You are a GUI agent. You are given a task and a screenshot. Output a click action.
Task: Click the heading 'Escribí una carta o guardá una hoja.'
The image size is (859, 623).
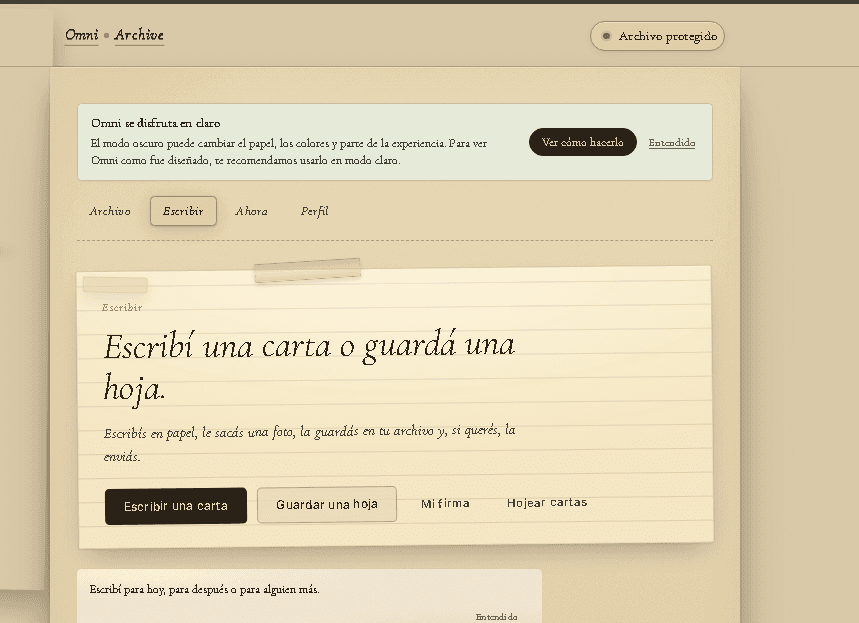tap(310, 367)
